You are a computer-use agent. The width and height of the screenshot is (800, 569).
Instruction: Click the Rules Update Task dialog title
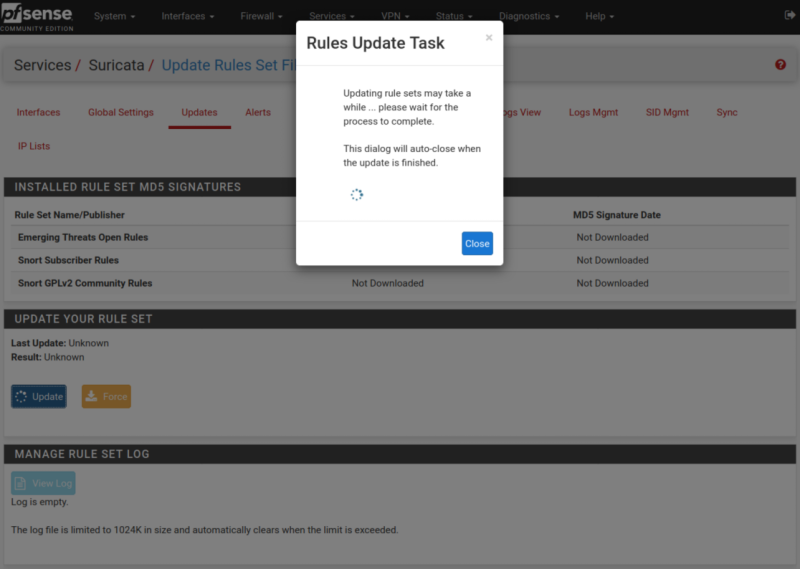coord(376,43)
